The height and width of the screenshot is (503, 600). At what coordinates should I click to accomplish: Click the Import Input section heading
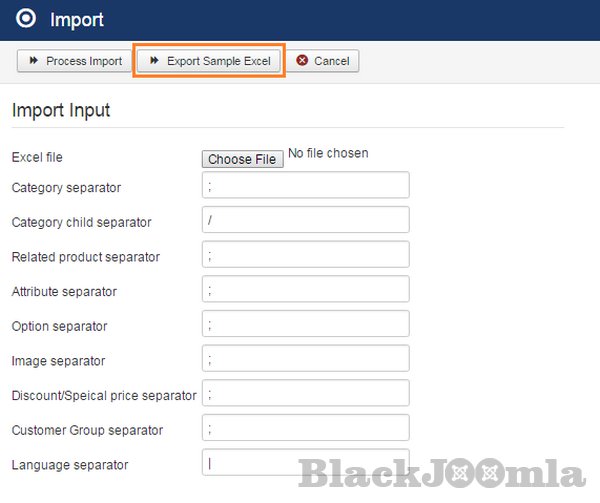[61, 110]
